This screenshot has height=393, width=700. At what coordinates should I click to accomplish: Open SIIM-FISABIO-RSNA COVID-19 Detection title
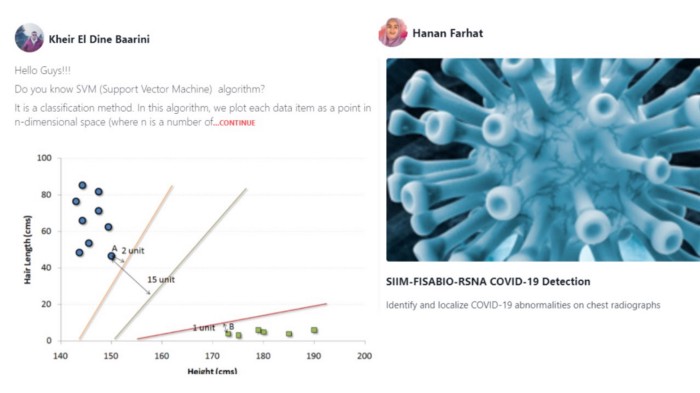tap(488, 282)
